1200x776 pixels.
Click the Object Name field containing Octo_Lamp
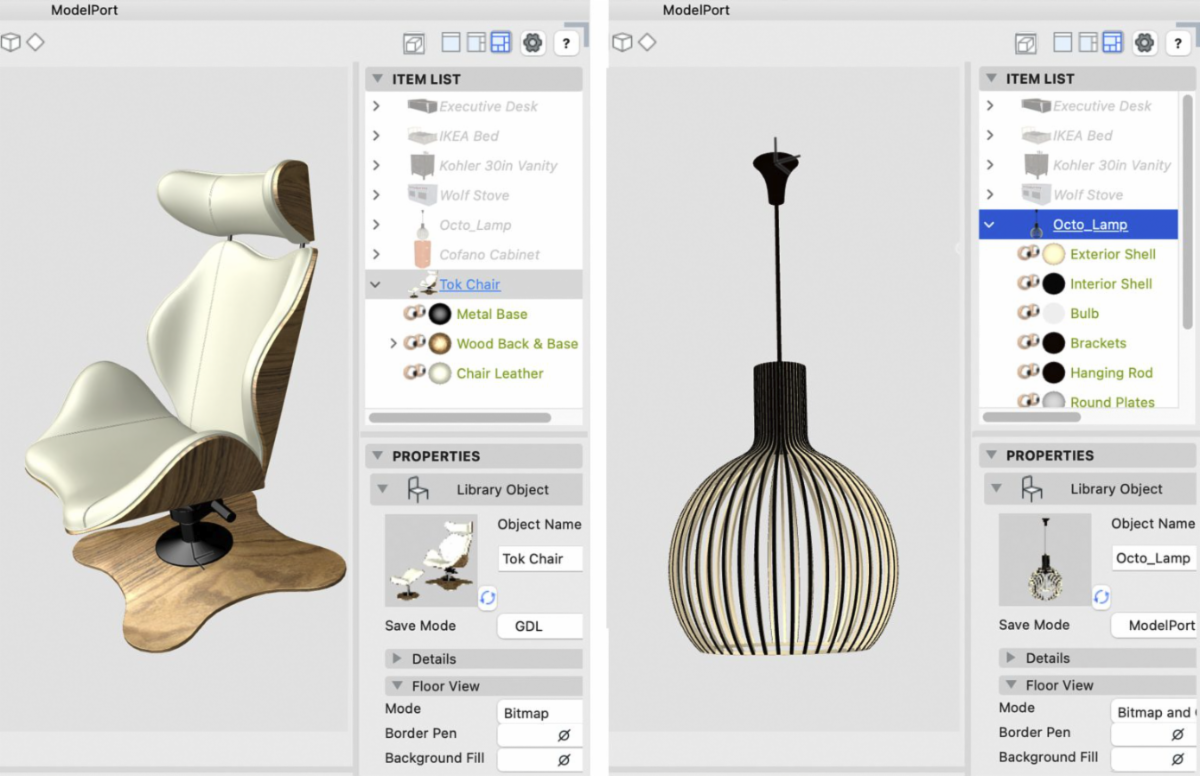pyautogui.click(x=1152, y=558)
